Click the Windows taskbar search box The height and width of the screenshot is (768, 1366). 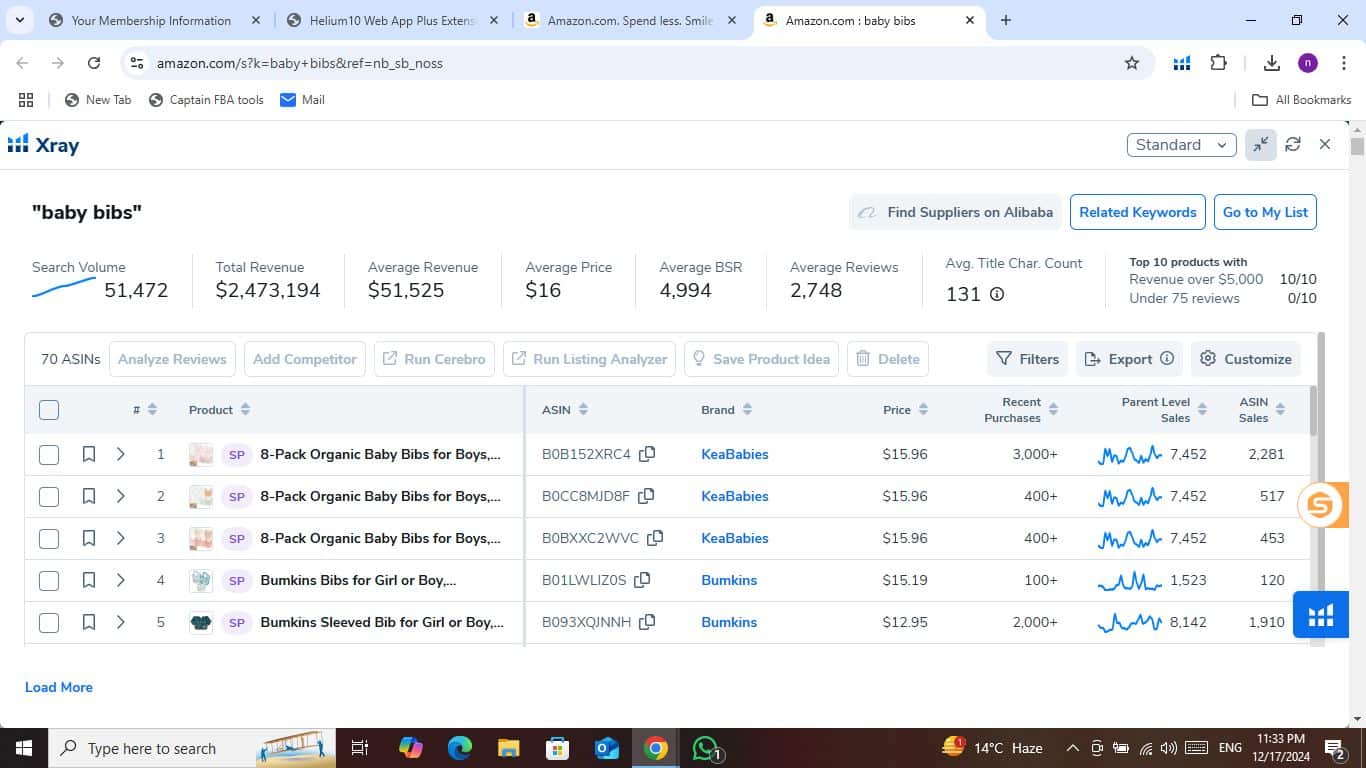[190, 748]
